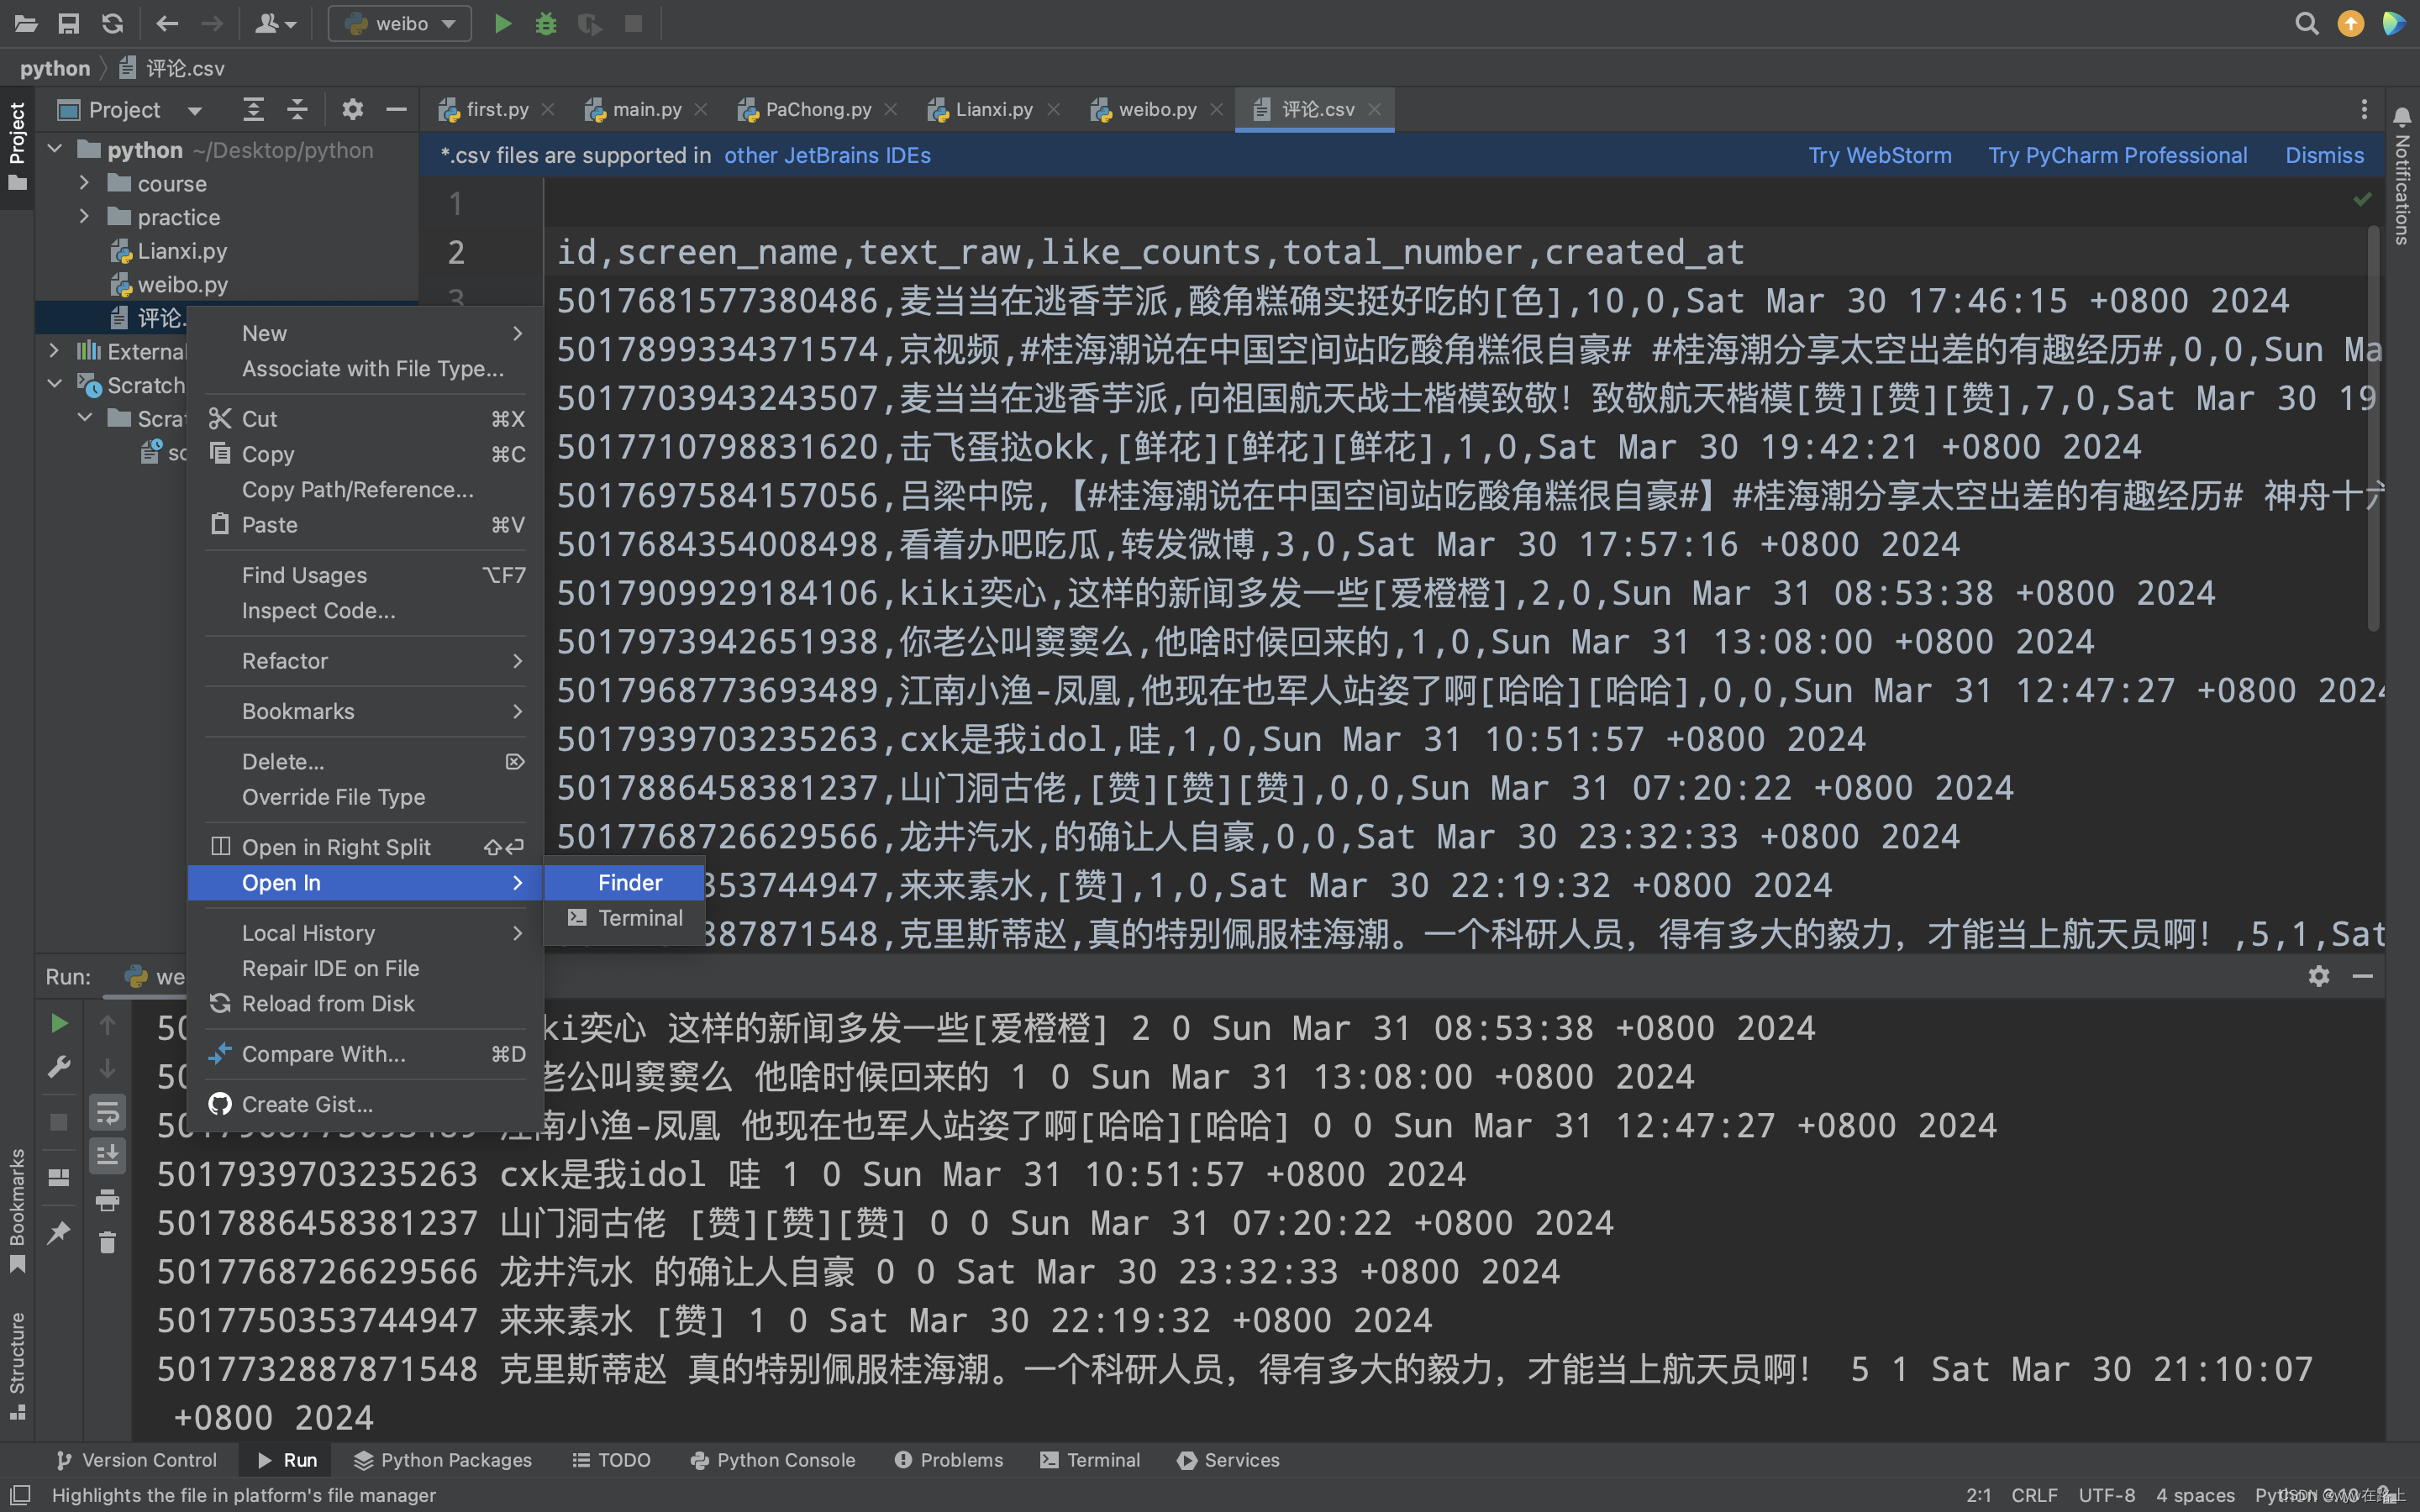
Task: Toggle the Structure side tool window
Action: tap(17, 1365)
